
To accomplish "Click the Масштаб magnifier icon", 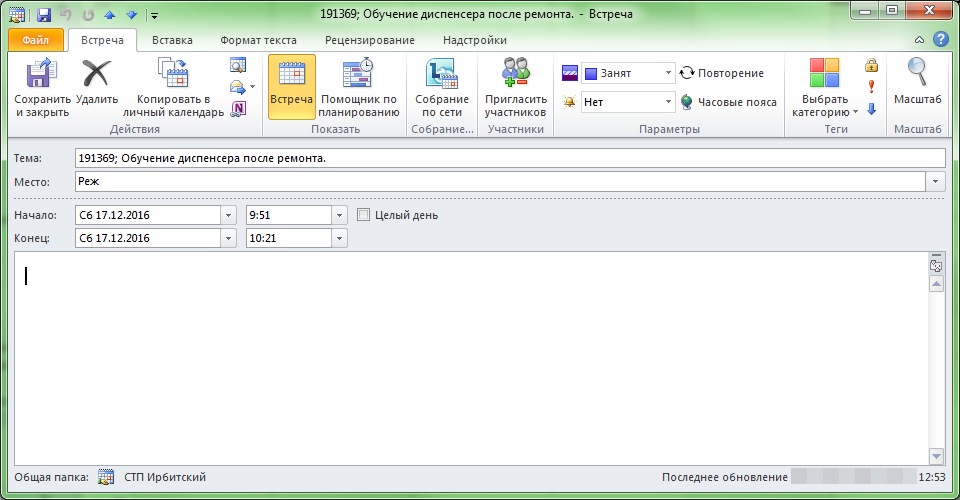I will point(917,86).
